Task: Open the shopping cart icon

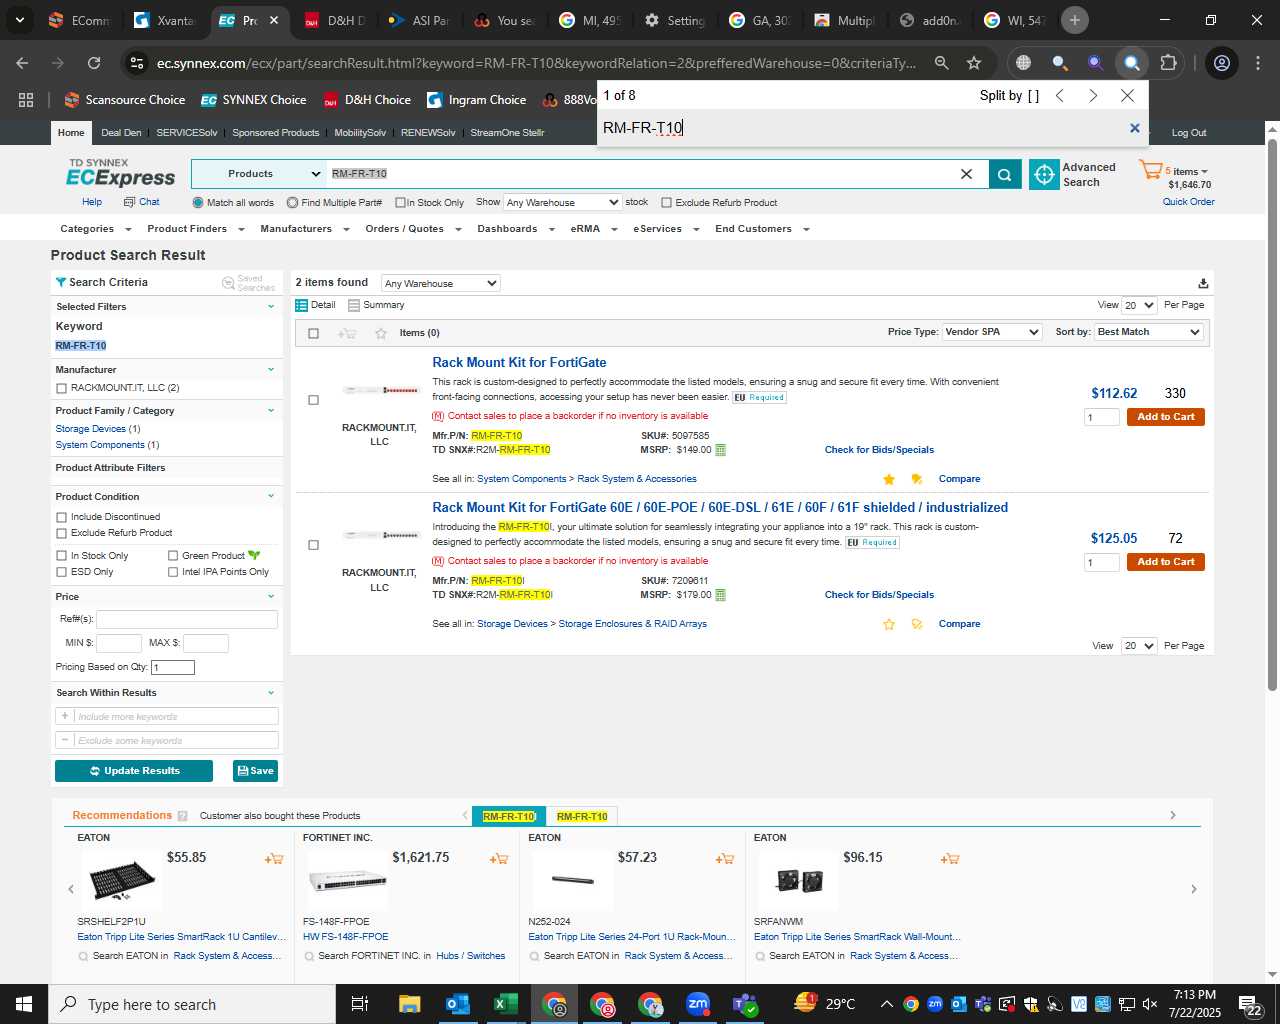Action: 1150,170
